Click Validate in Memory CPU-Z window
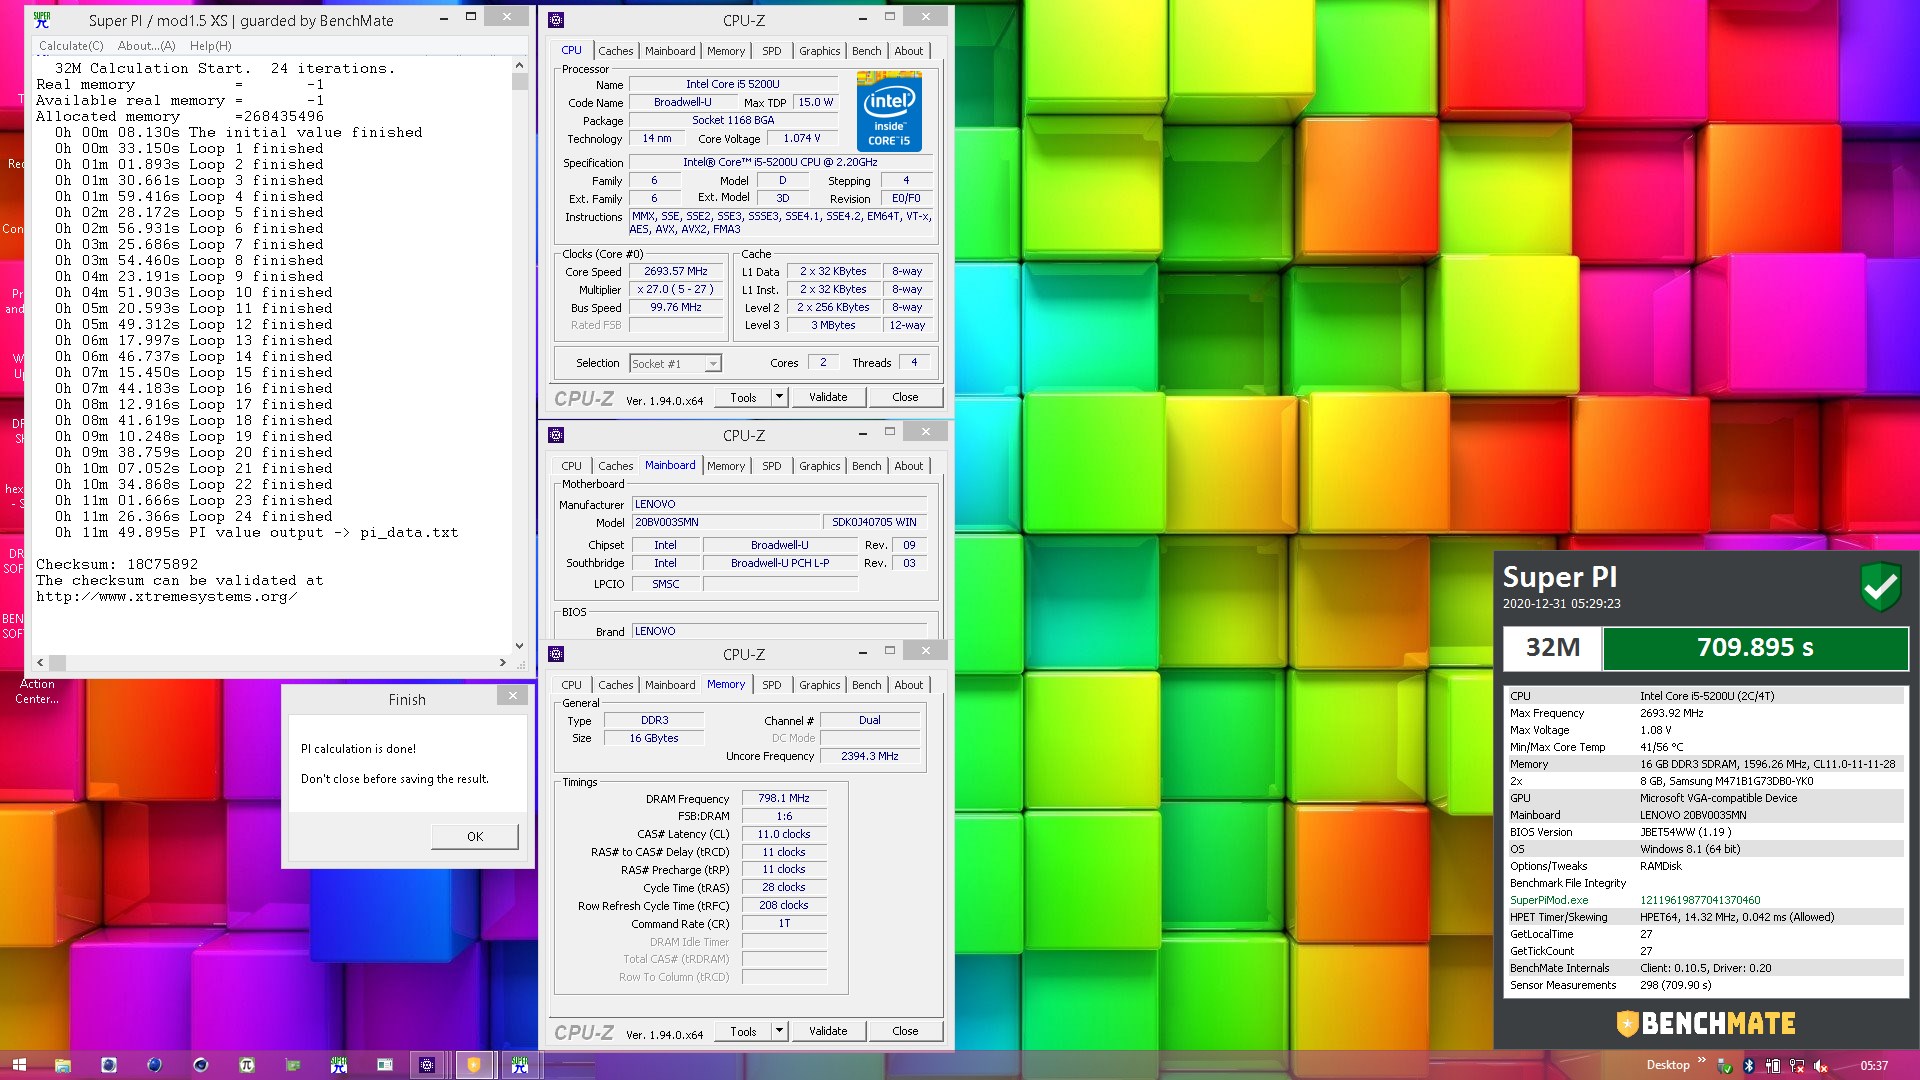This screenshot has width=1920, height=1080. (828, 1031)
